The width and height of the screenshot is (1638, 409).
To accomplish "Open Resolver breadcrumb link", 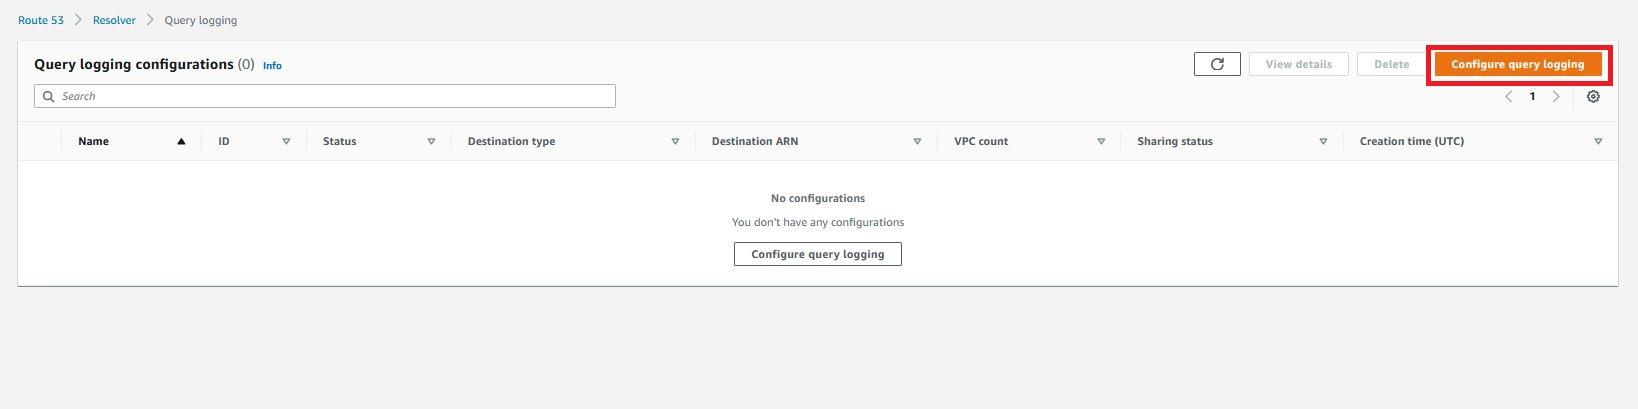I will [114, 20].
